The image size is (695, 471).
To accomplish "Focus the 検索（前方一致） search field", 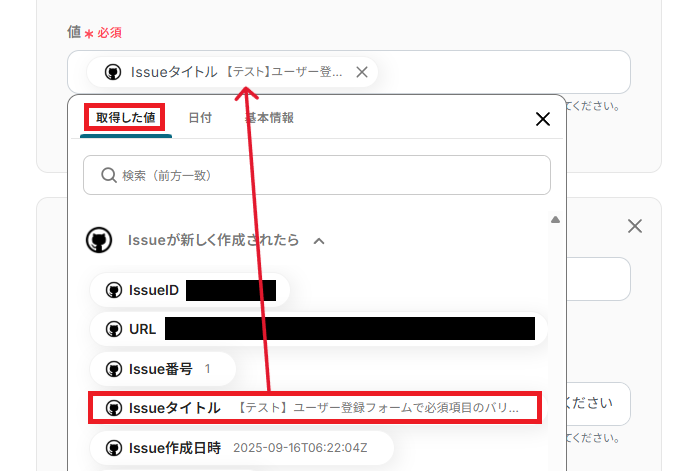I will 317,175.
